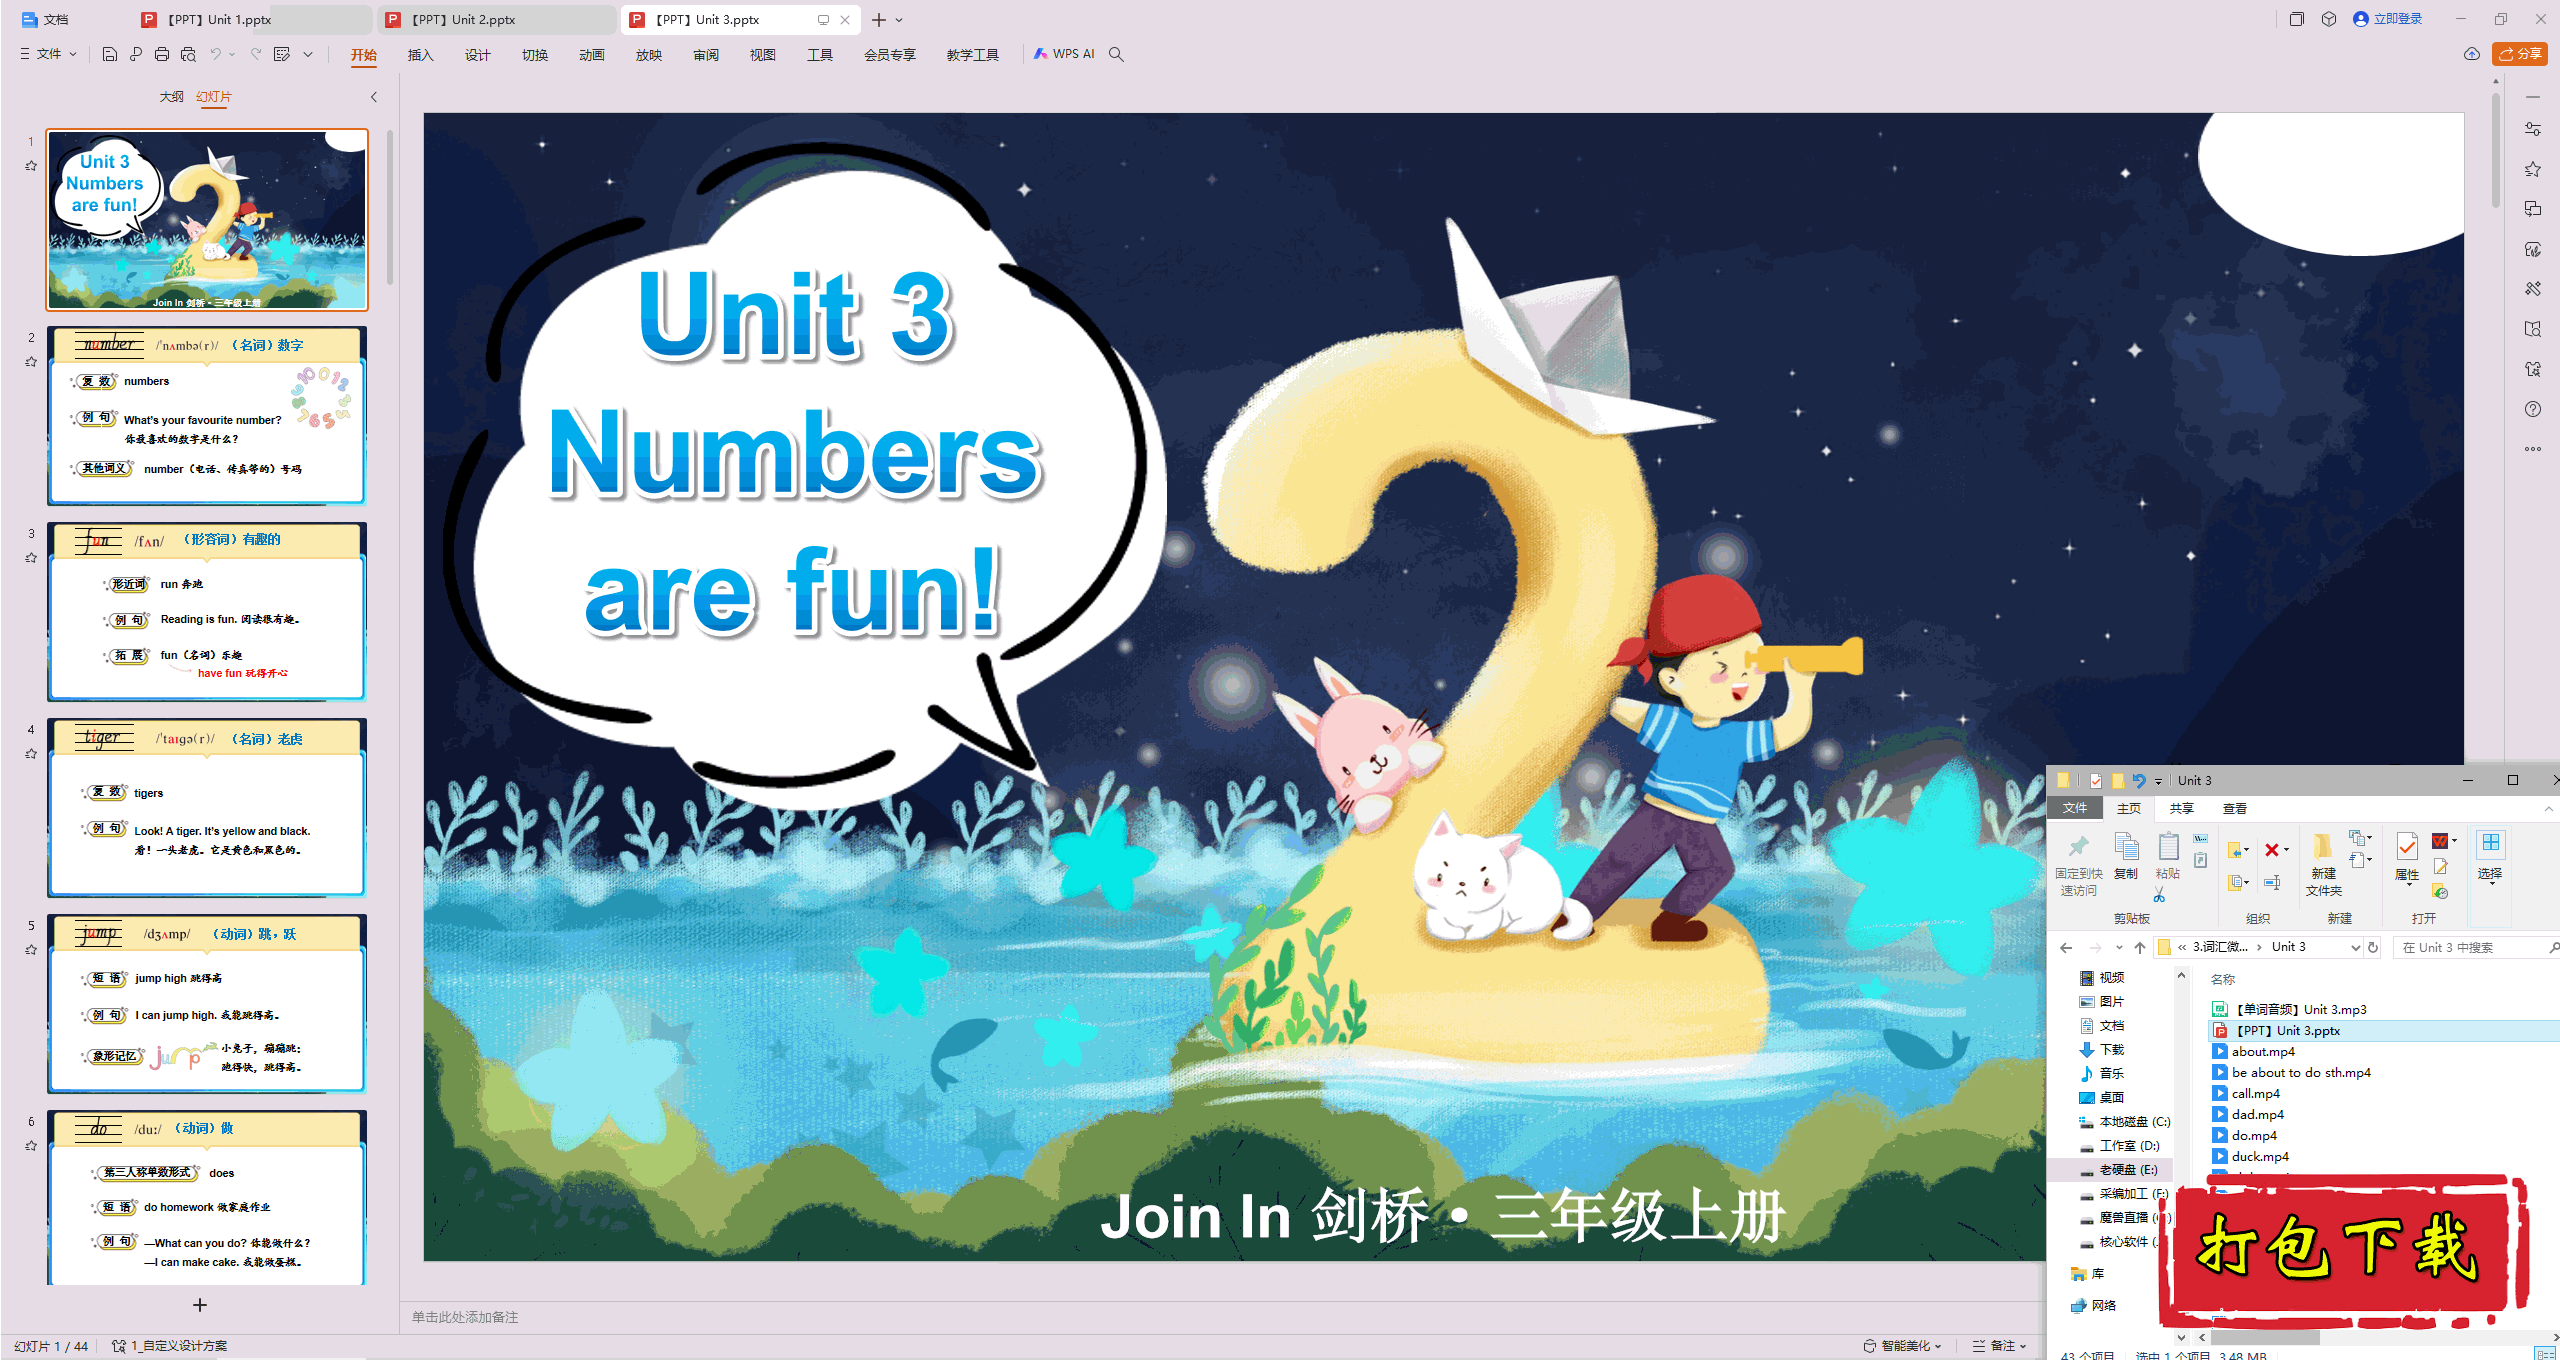Select slide 4 tiger thumbnail
Screen dimensions: 2560x1360
point(207,807)
